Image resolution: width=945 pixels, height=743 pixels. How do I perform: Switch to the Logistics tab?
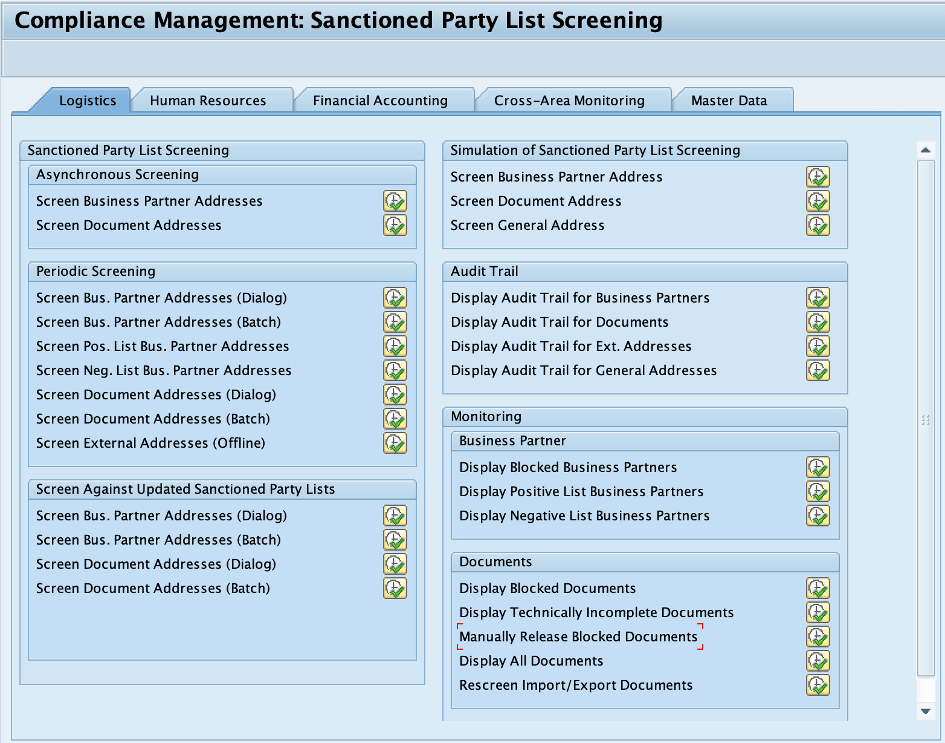coord(87,101)
